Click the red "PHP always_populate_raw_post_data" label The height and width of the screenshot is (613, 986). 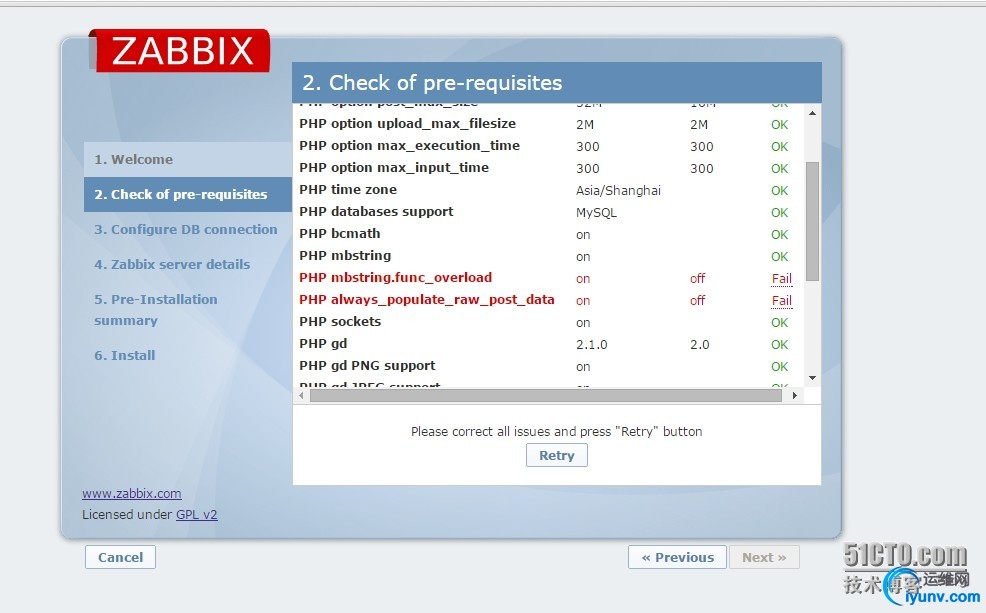point(427,299)
